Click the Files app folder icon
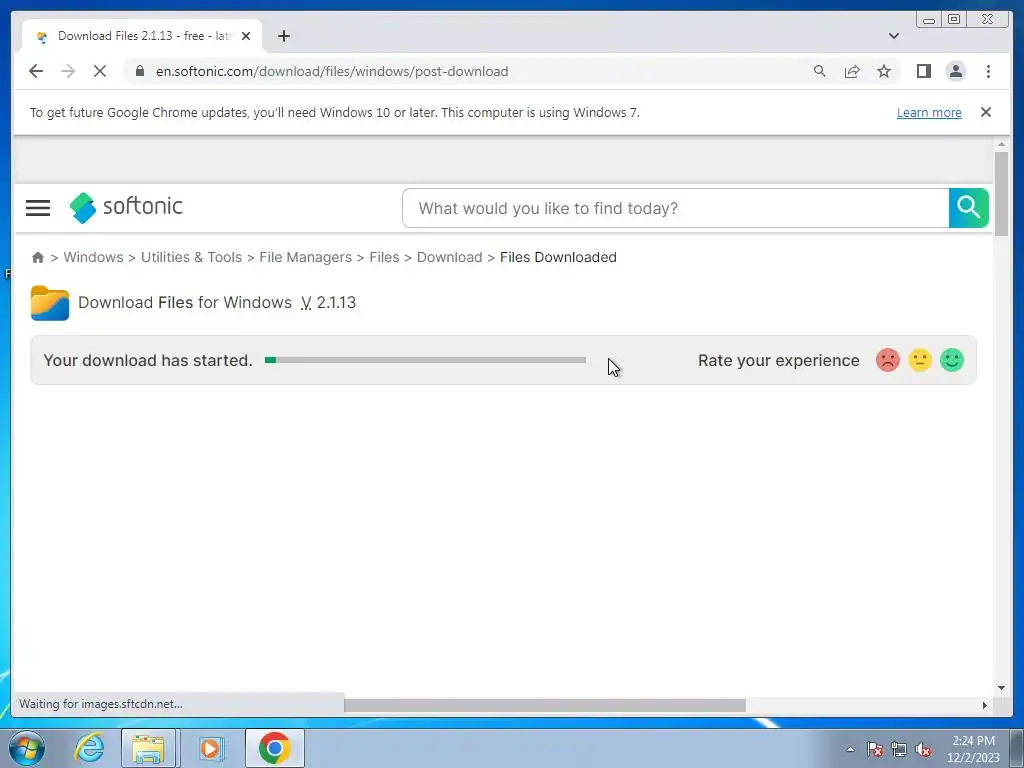This screenshot has width=1024, height=768. (50, 303)
